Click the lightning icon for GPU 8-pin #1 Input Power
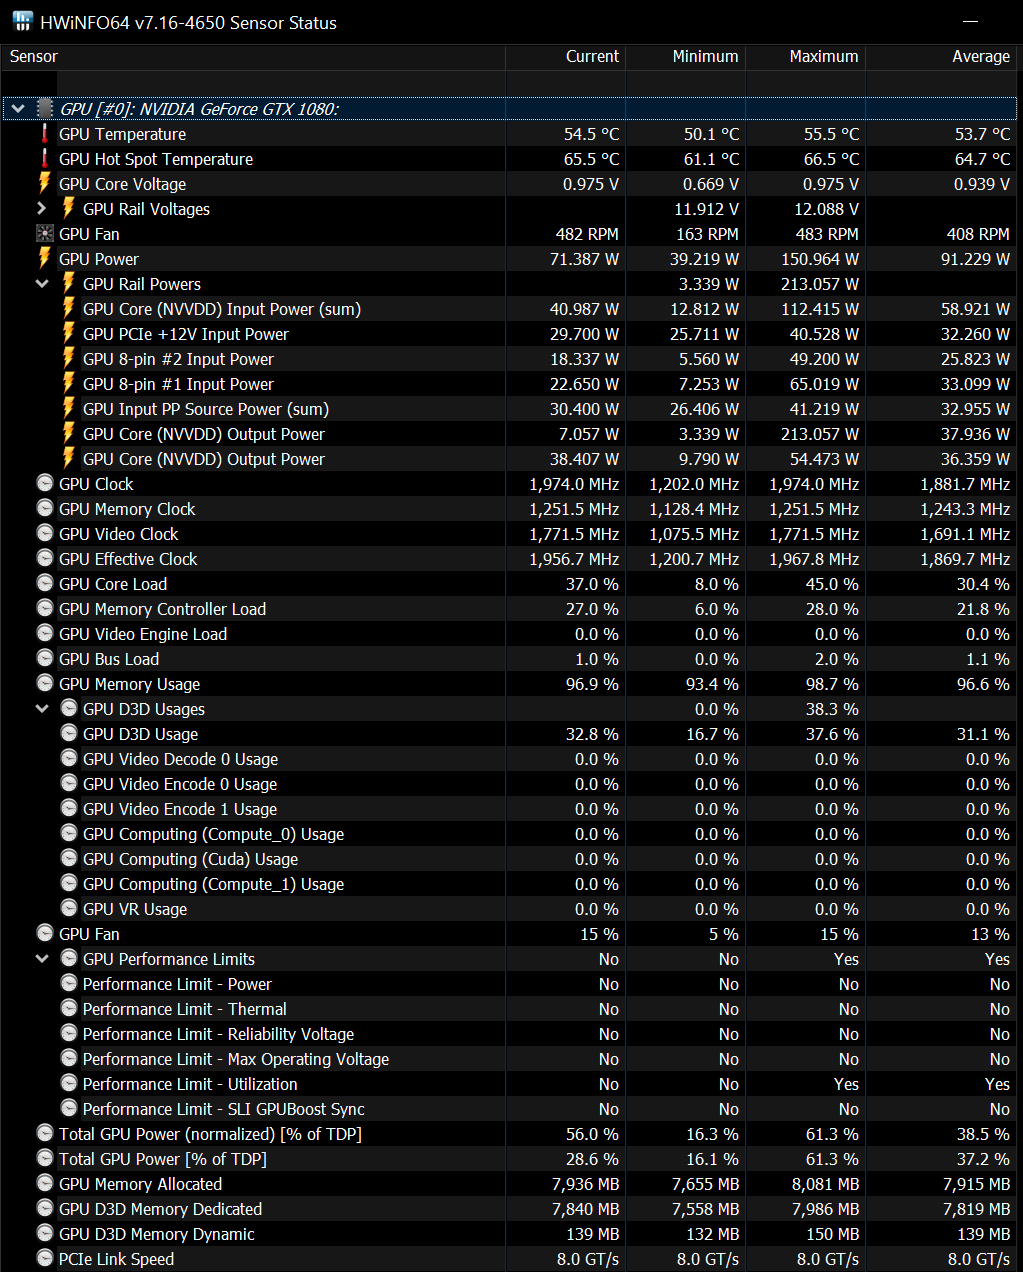1023x1272 pixels. [x=69, y=383]
